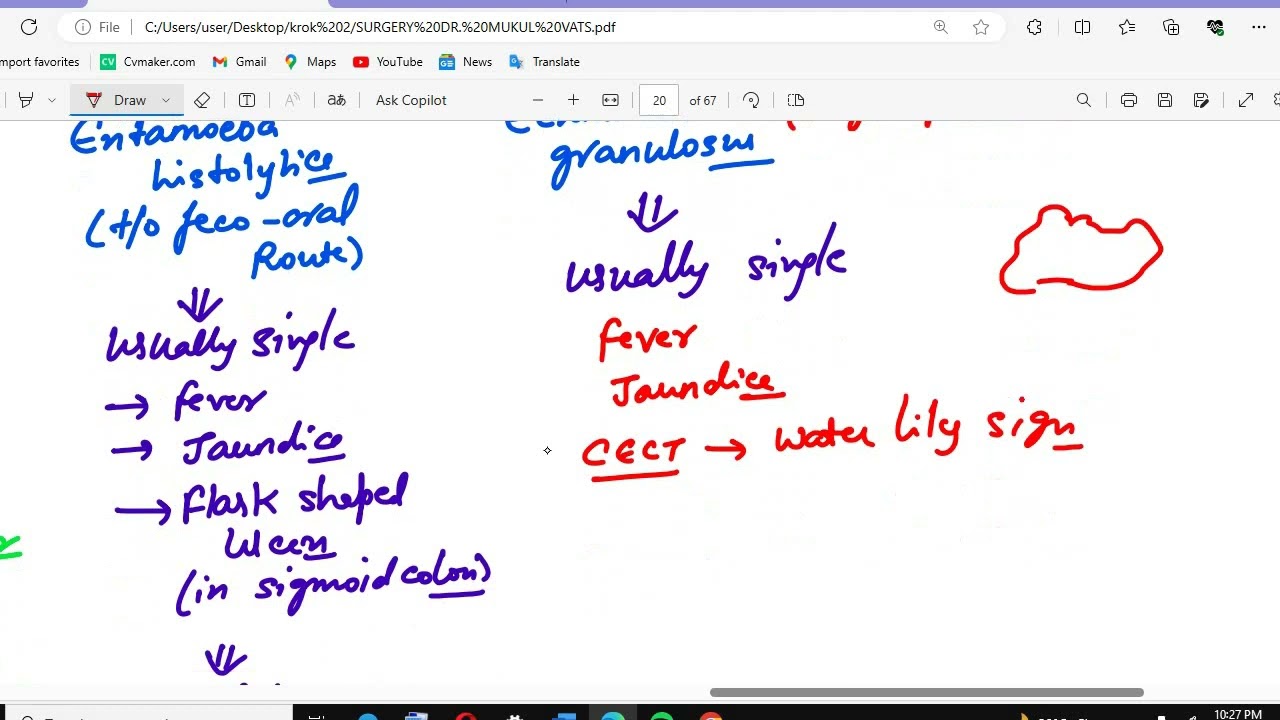Zoom out with the minus button
Viewport: 1280px width, 720px height.
(538, 100)
